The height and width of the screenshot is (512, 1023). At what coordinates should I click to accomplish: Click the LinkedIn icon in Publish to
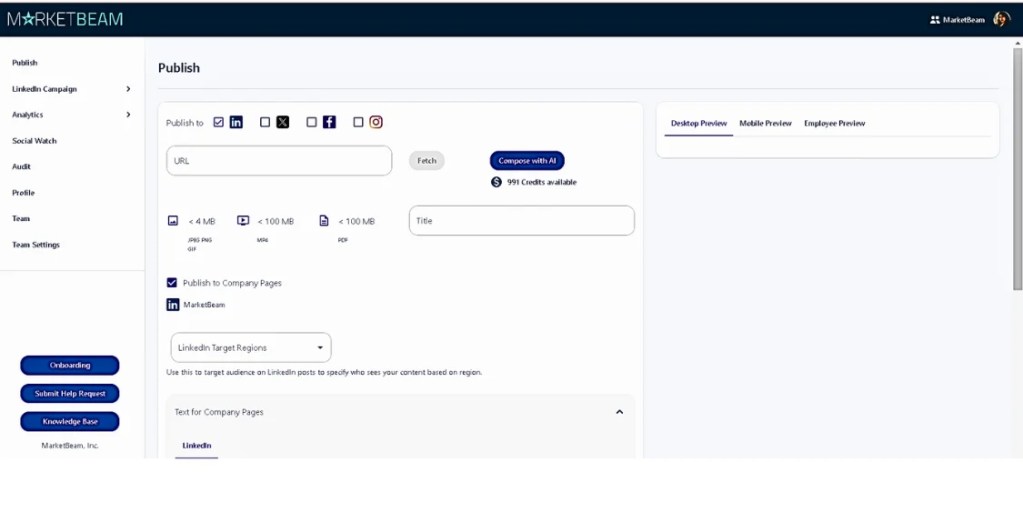pos(236,122)
